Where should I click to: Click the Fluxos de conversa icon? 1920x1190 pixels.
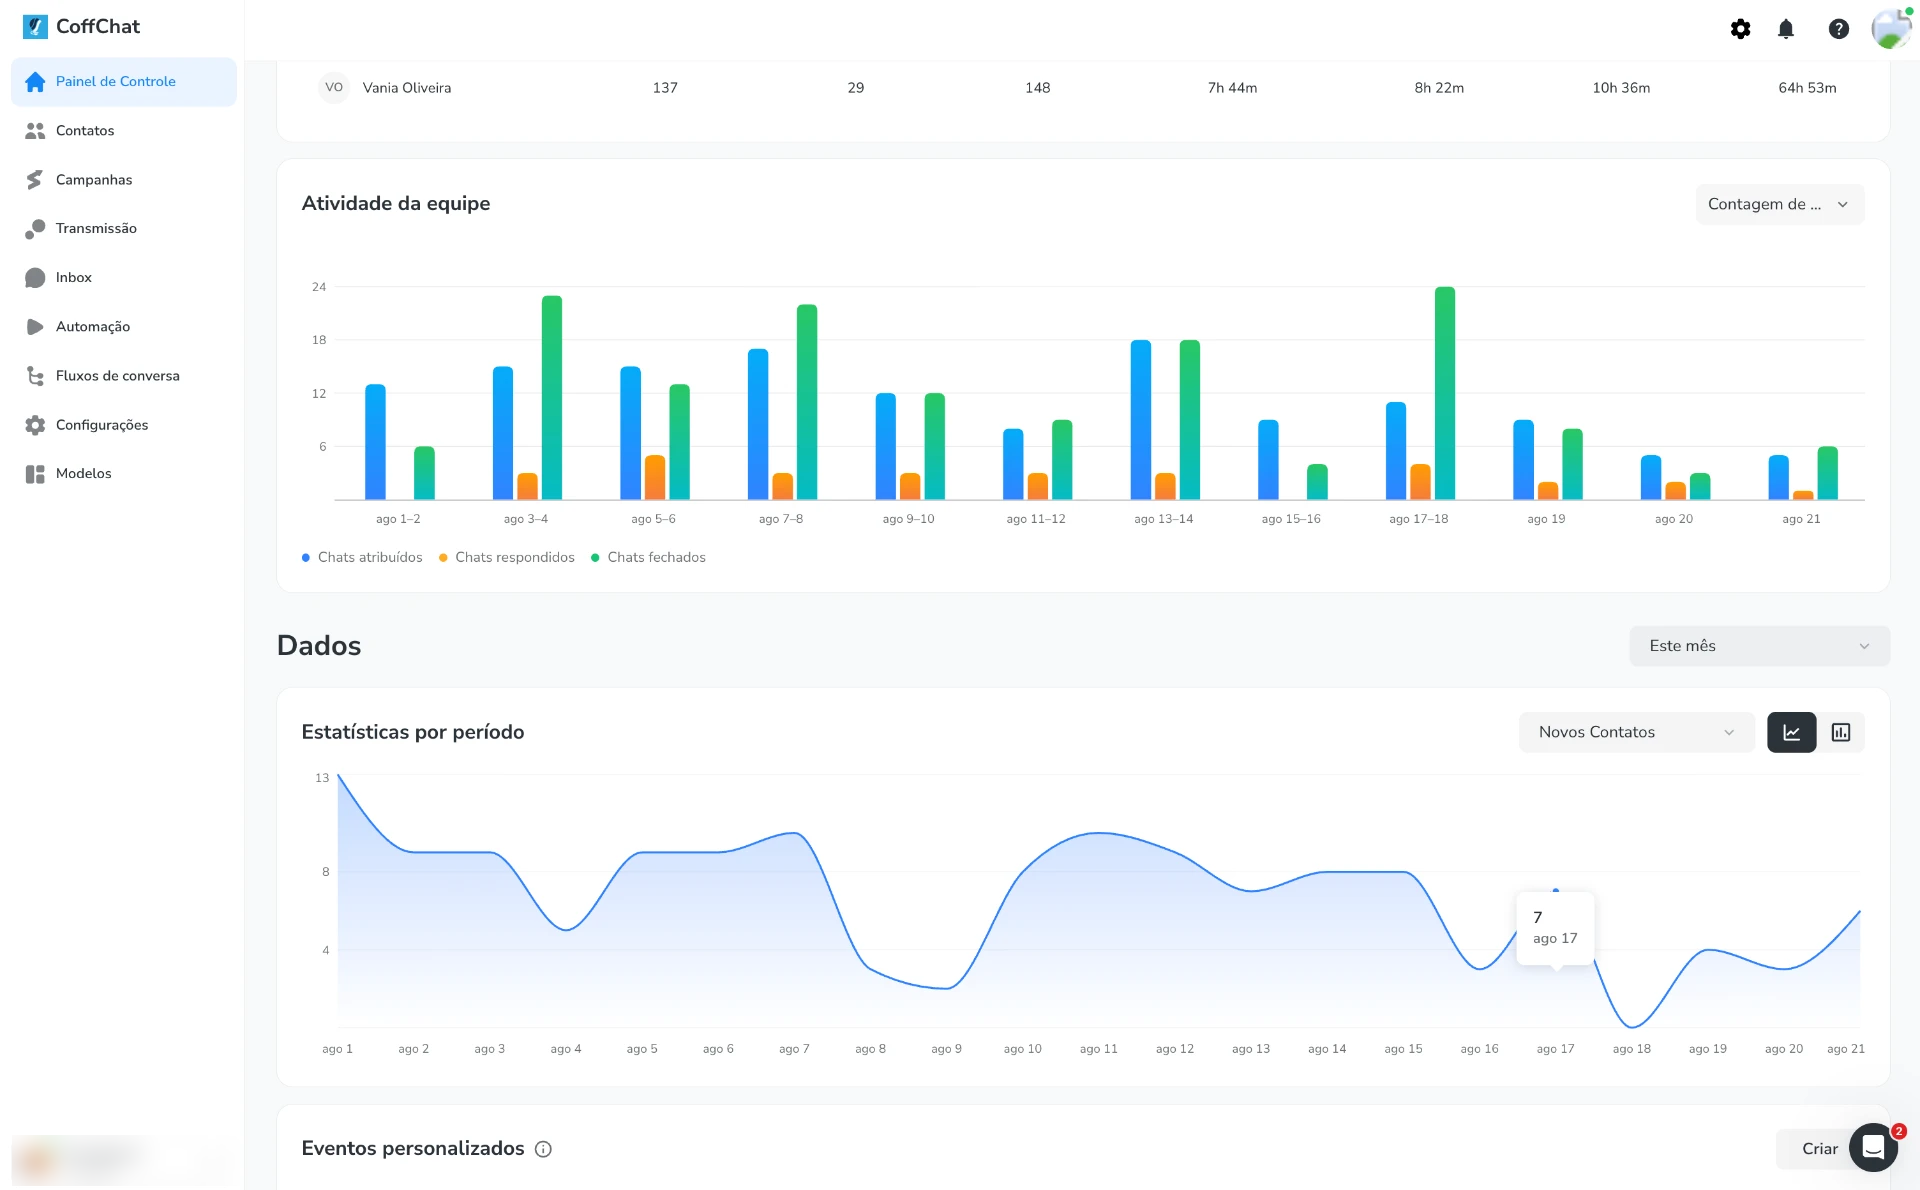coord(35,376)
